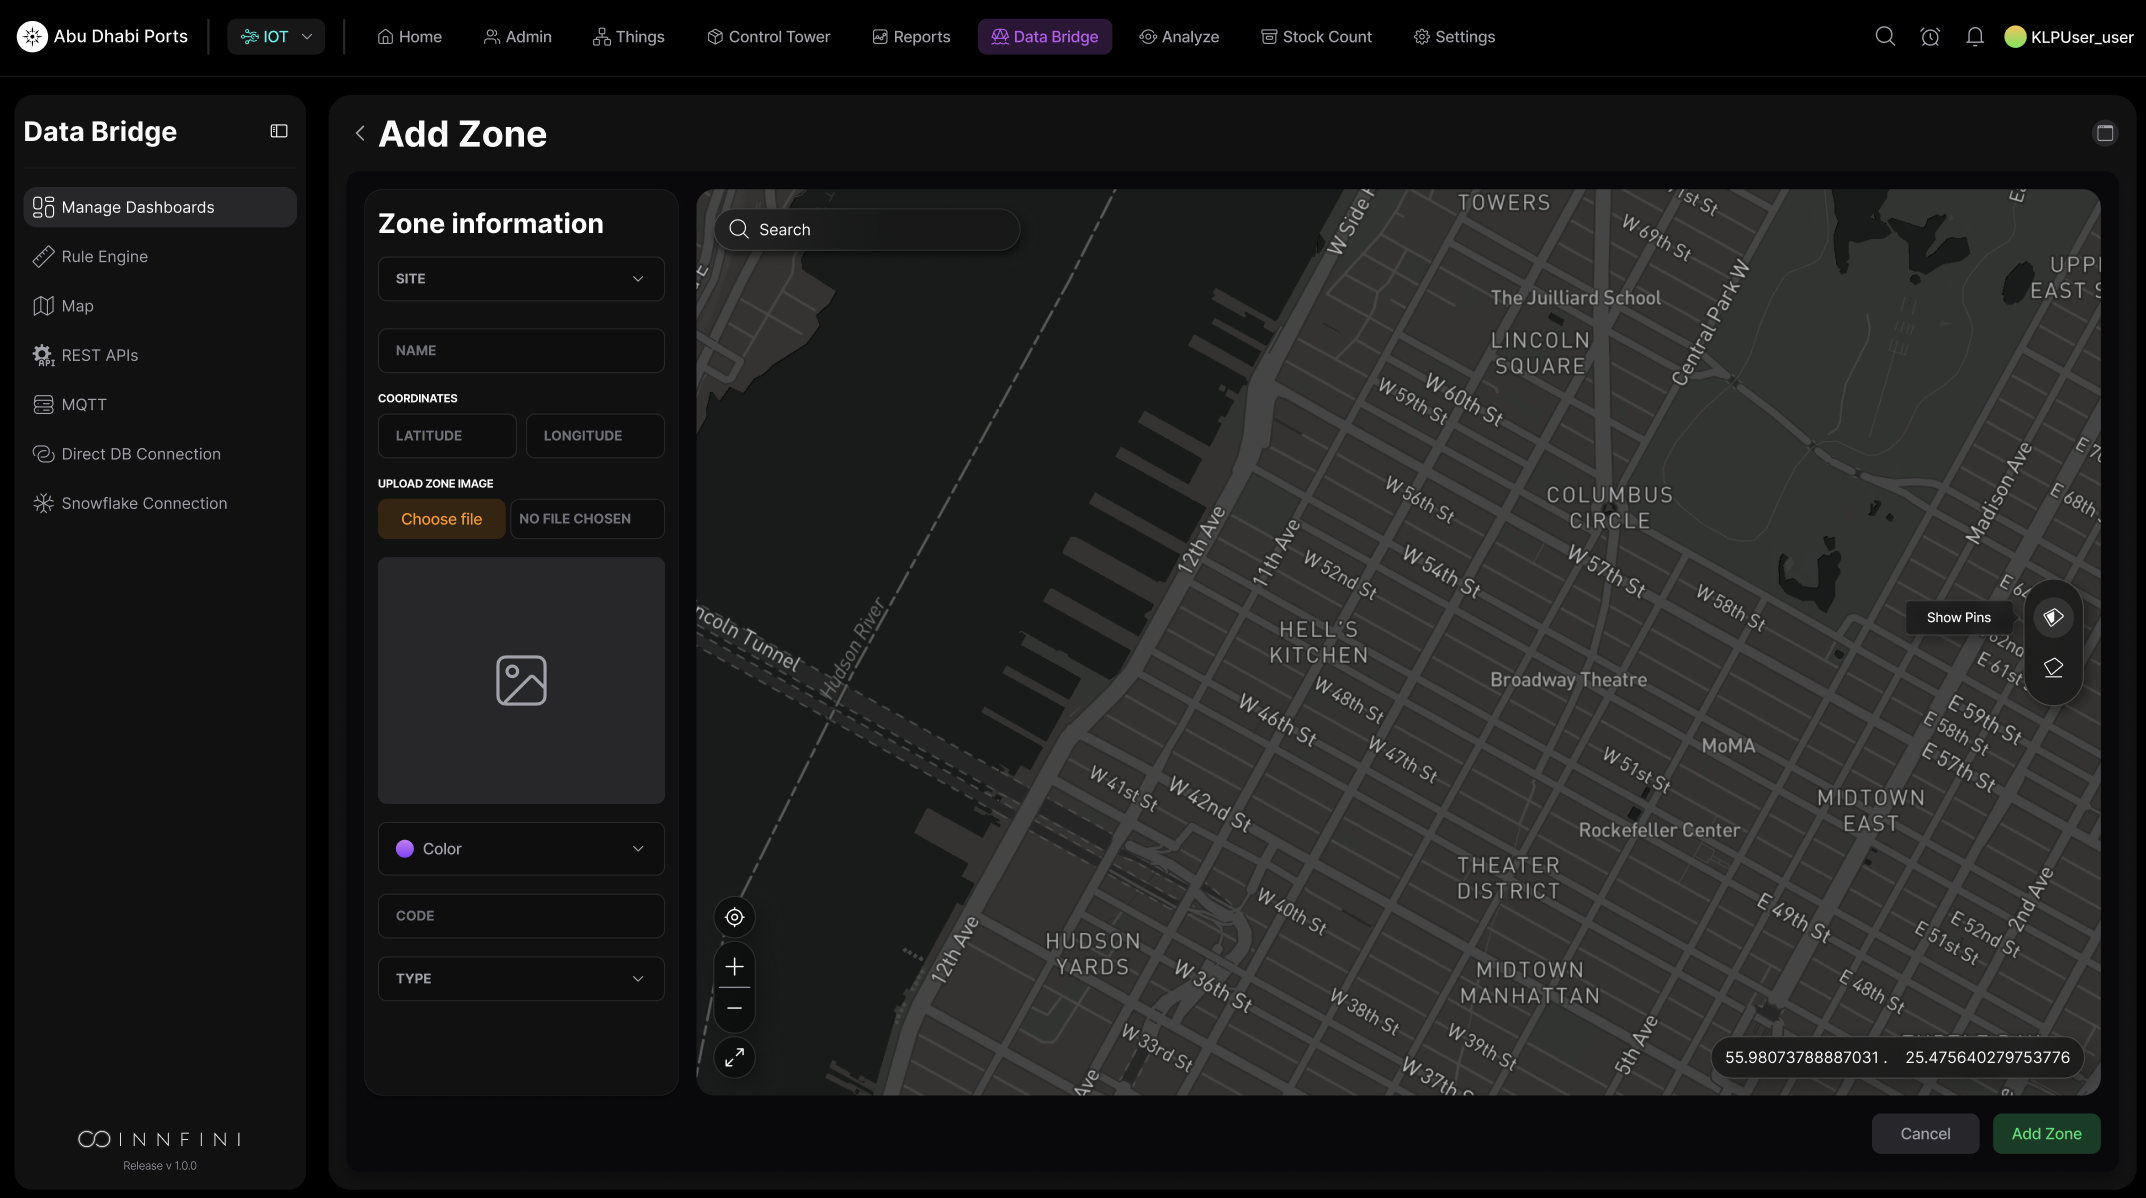
Task: Select the polygon draw tool
Action: point(2053,668)
